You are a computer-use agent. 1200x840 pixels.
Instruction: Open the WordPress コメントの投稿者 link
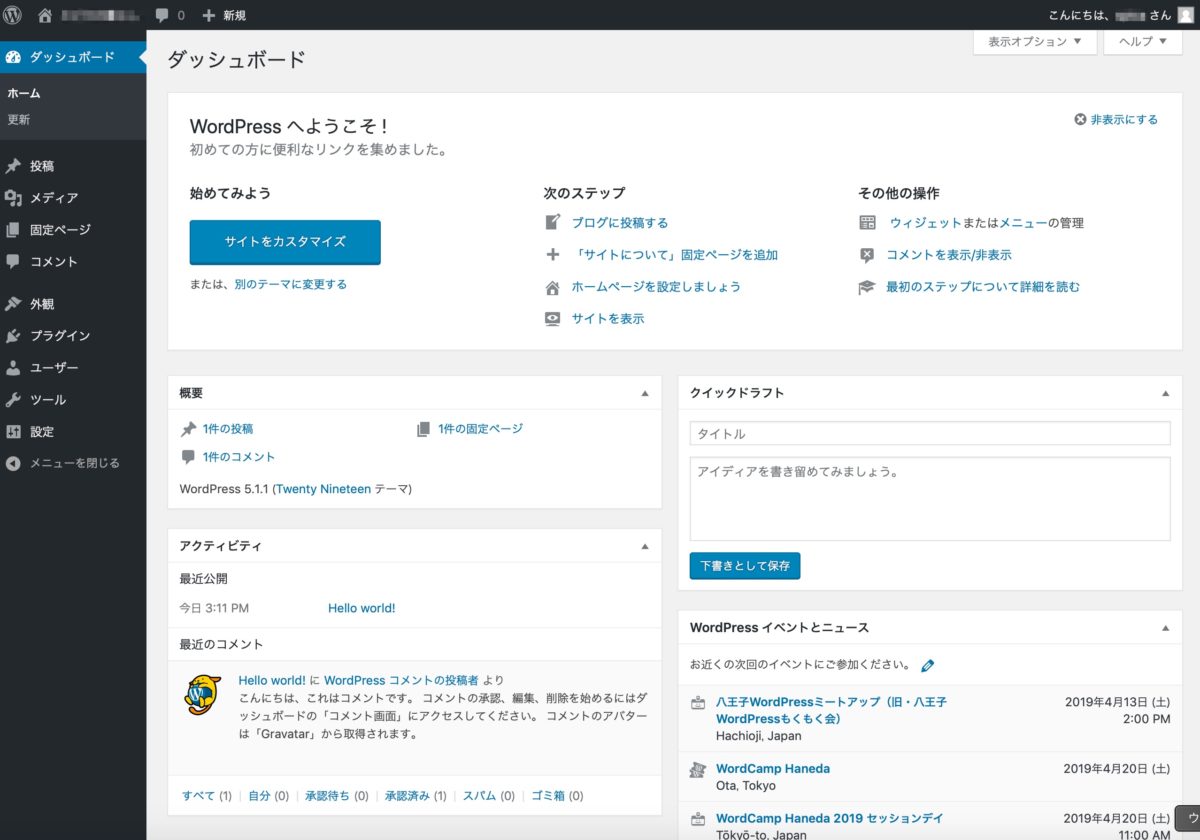[402, 681]
